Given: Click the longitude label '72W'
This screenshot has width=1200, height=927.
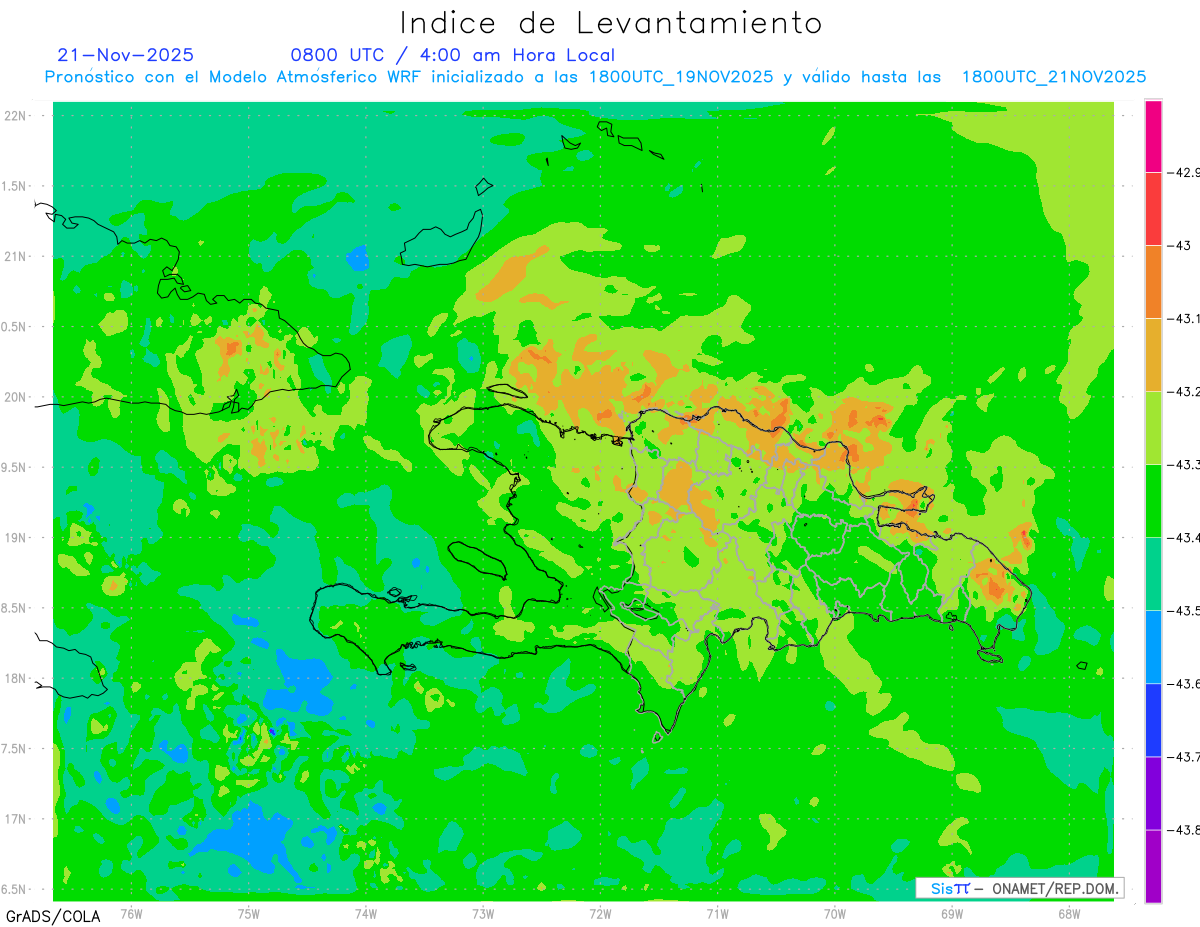Looking at the screenshot, I should click(600, 914).
